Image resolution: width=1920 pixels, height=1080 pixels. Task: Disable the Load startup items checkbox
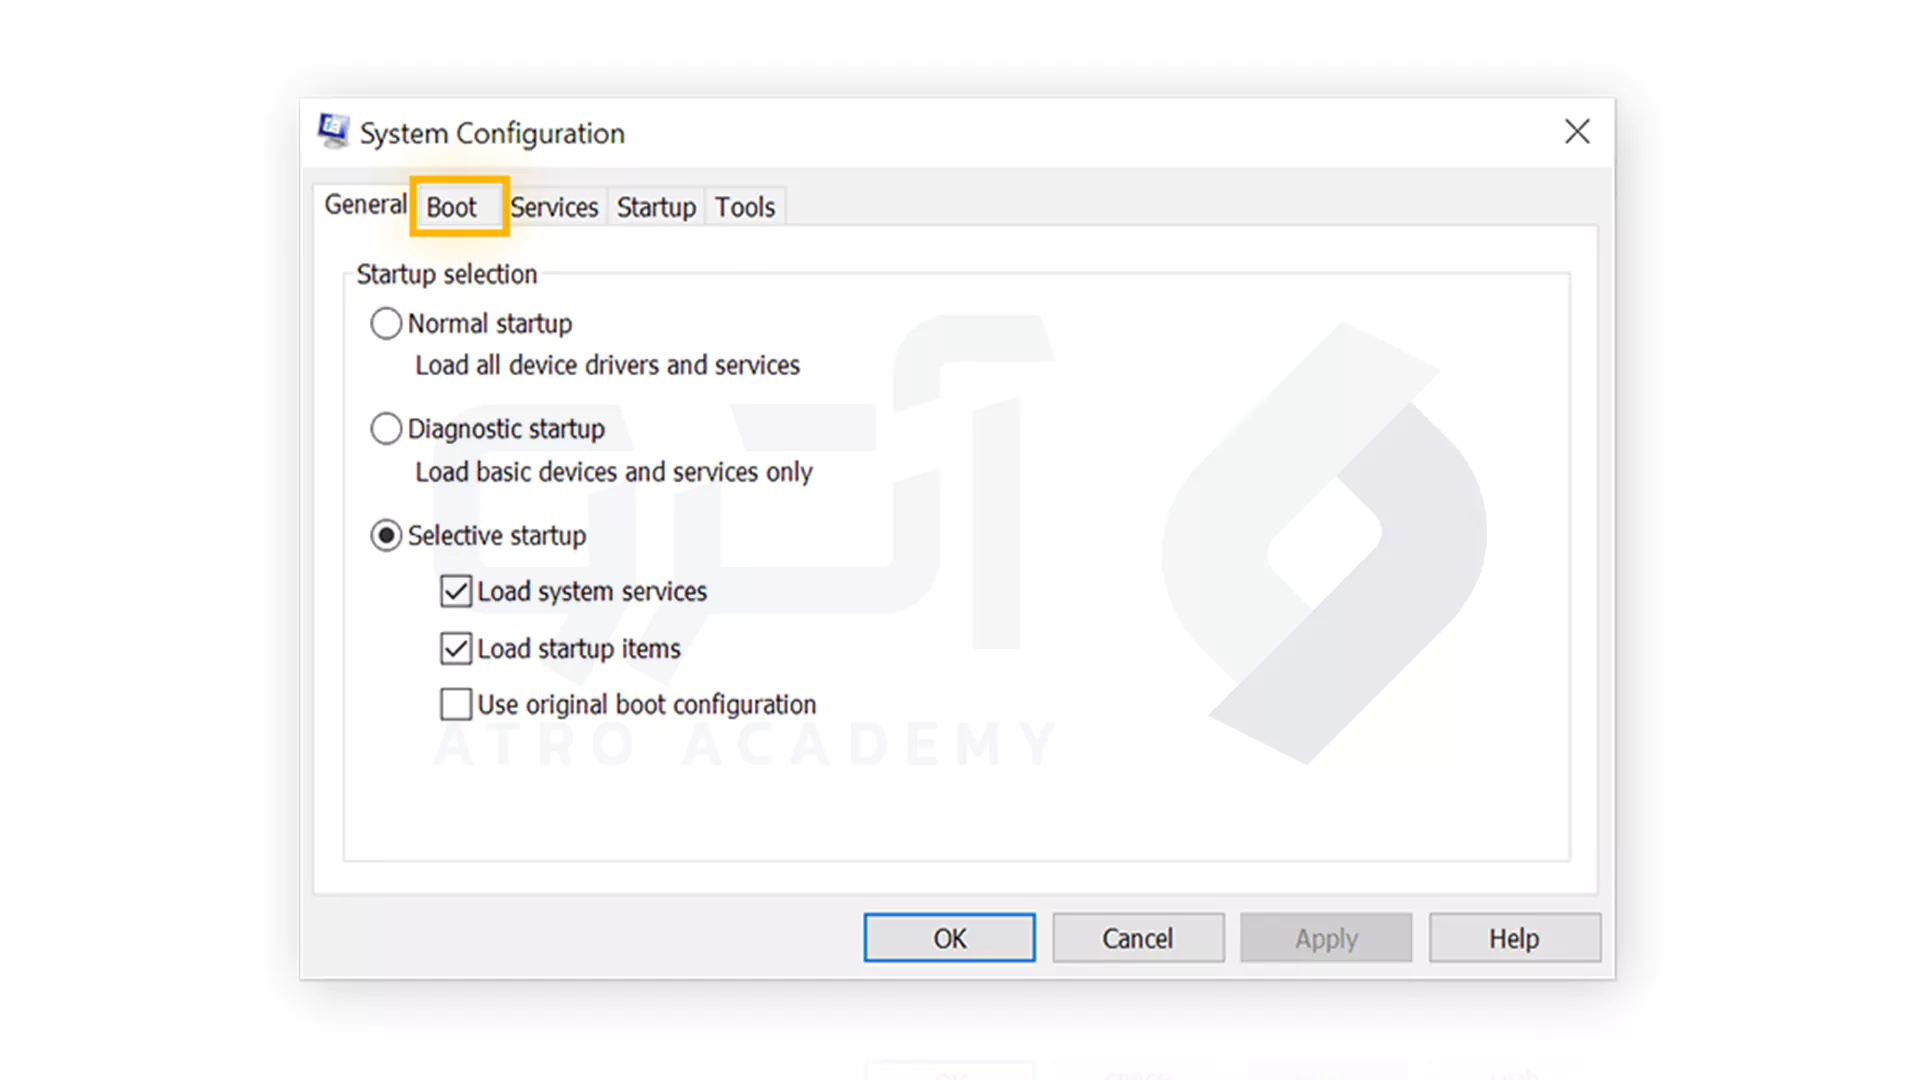click(x=456, y=649)
